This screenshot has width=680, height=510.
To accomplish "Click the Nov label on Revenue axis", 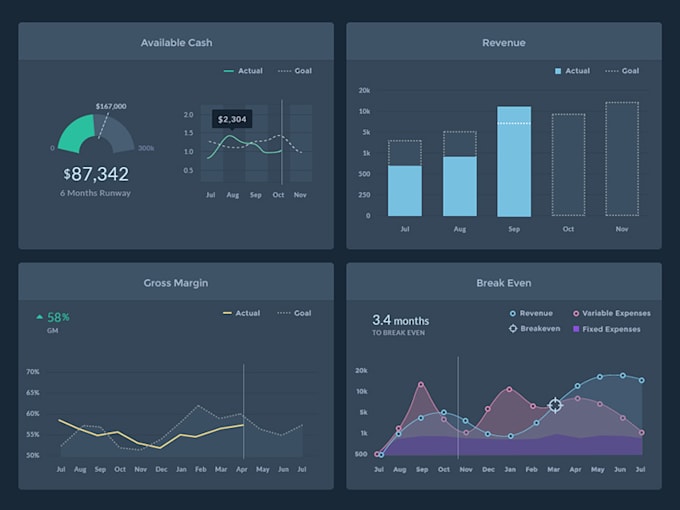I will (x=622, y=229).
